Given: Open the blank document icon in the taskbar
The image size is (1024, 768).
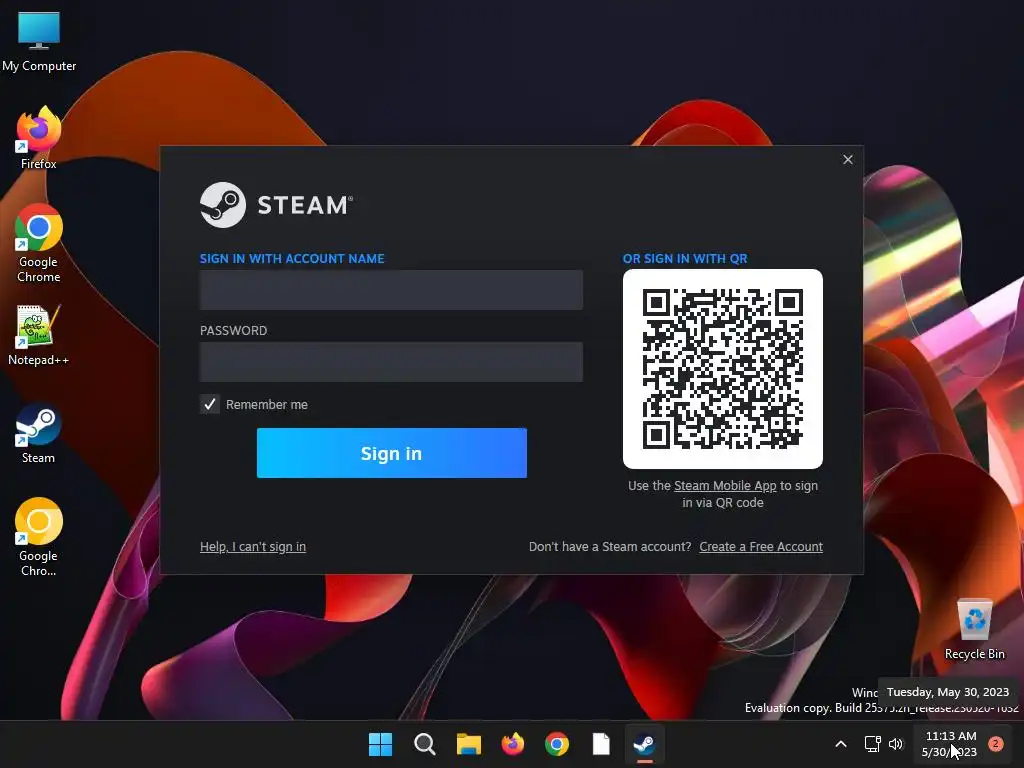Looking at the screenshot, I should click(x=601, y=744).
